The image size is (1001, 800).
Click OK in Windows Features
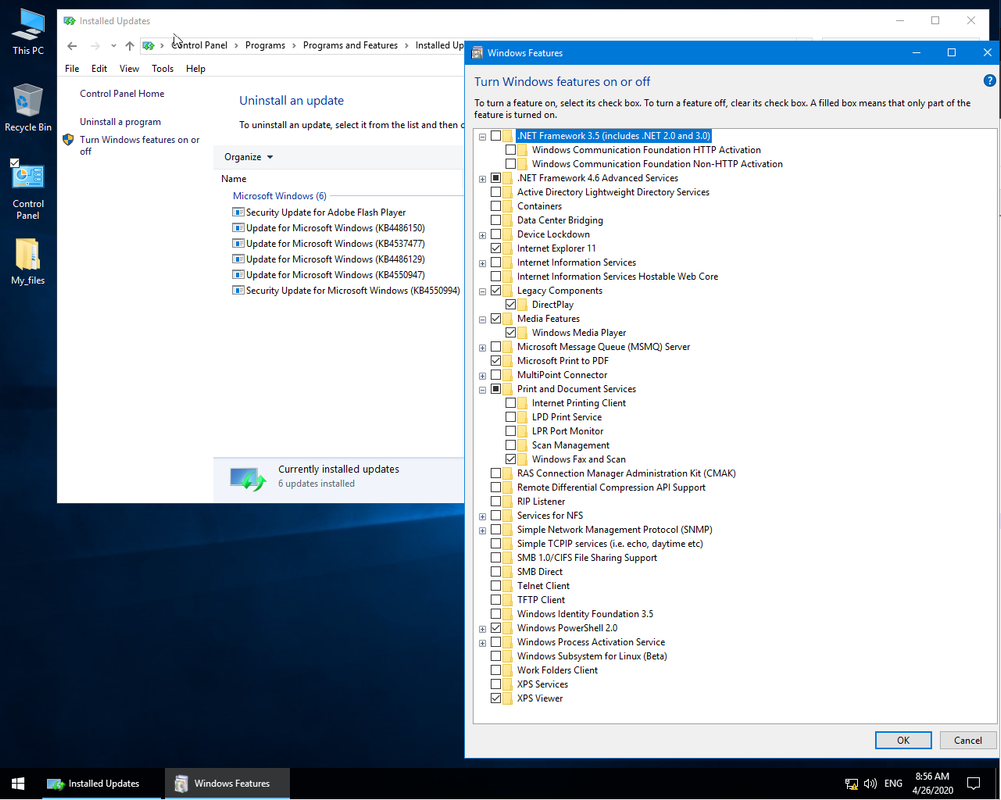point(903,740)
